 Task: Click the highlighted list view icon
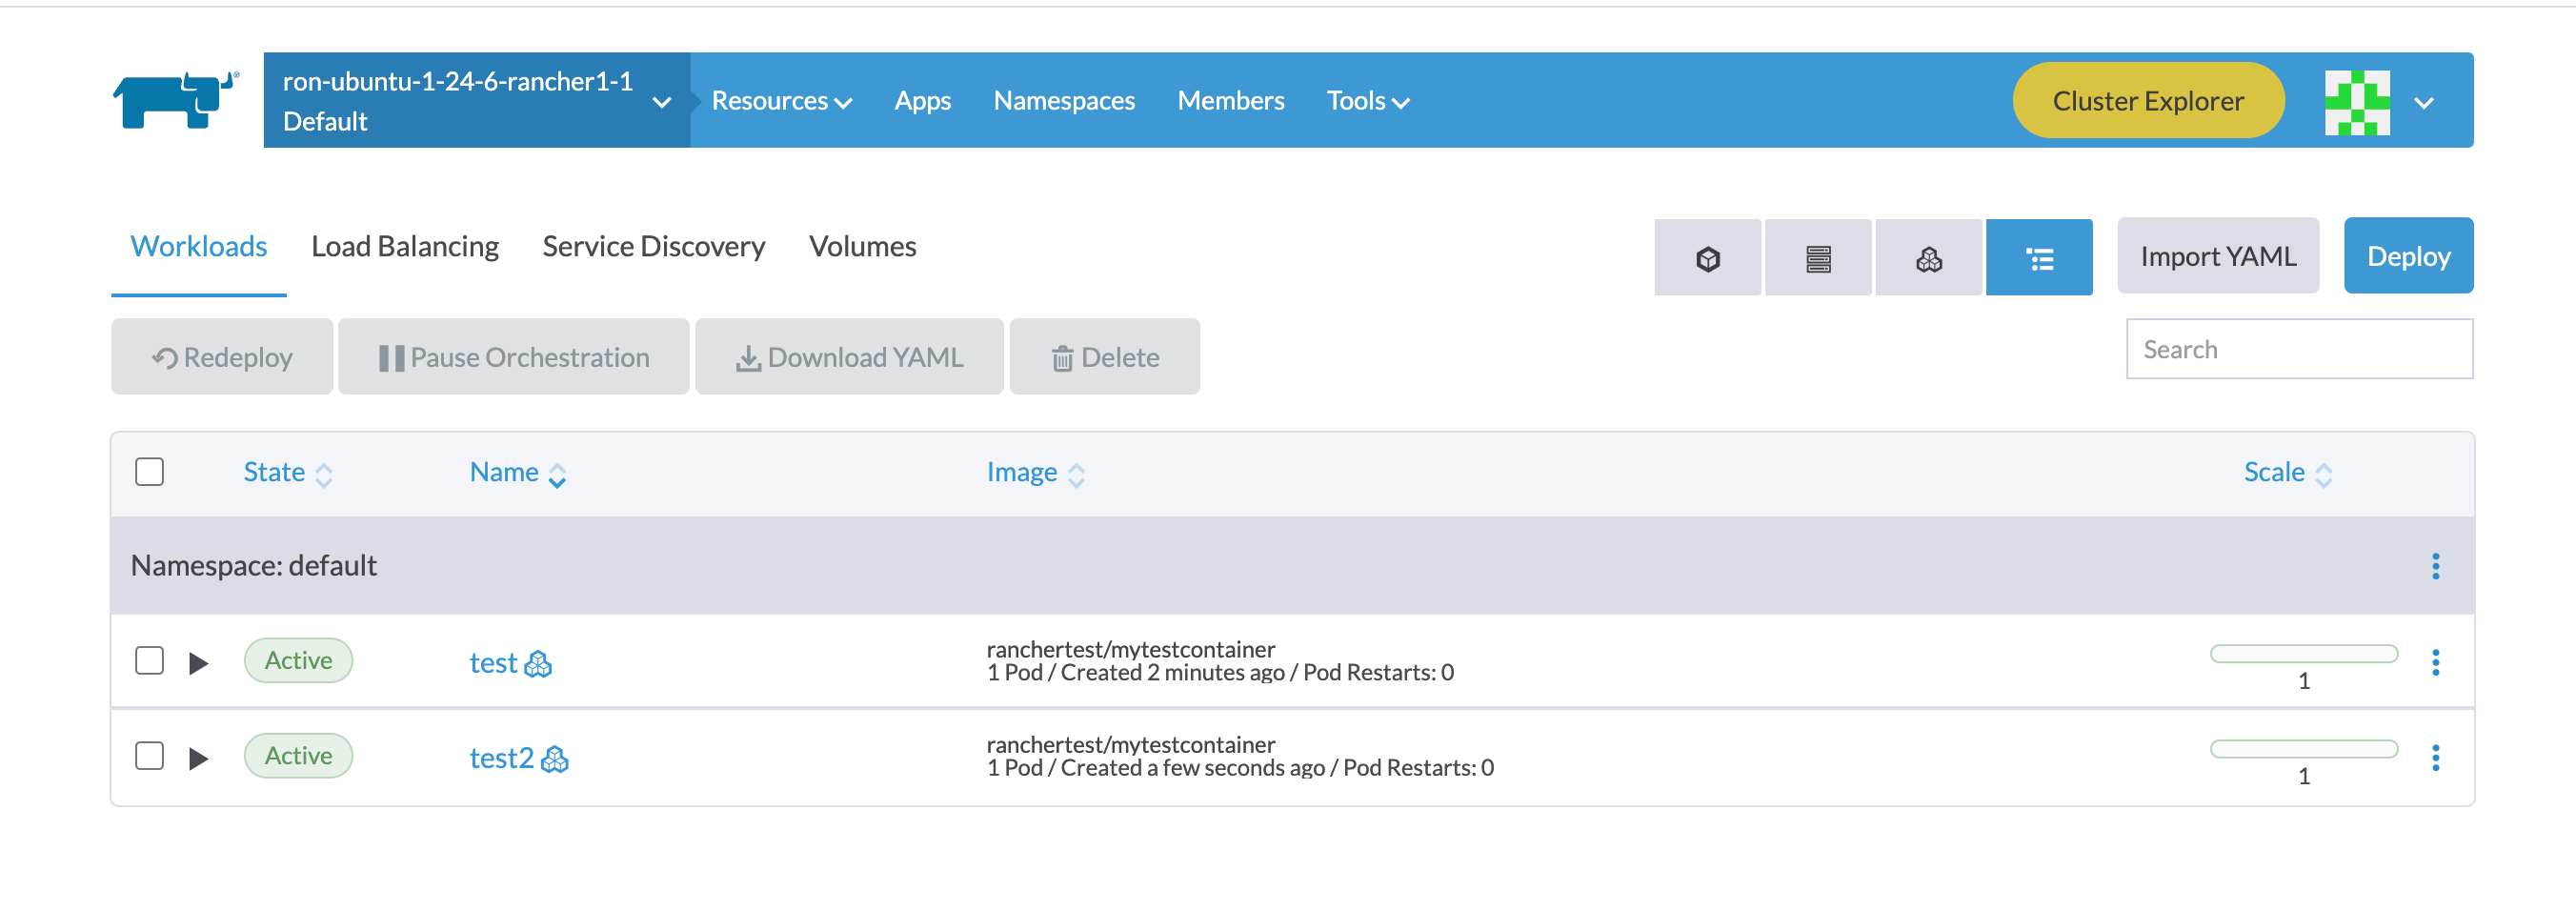pyautogui.click(x=2039, y=257)
